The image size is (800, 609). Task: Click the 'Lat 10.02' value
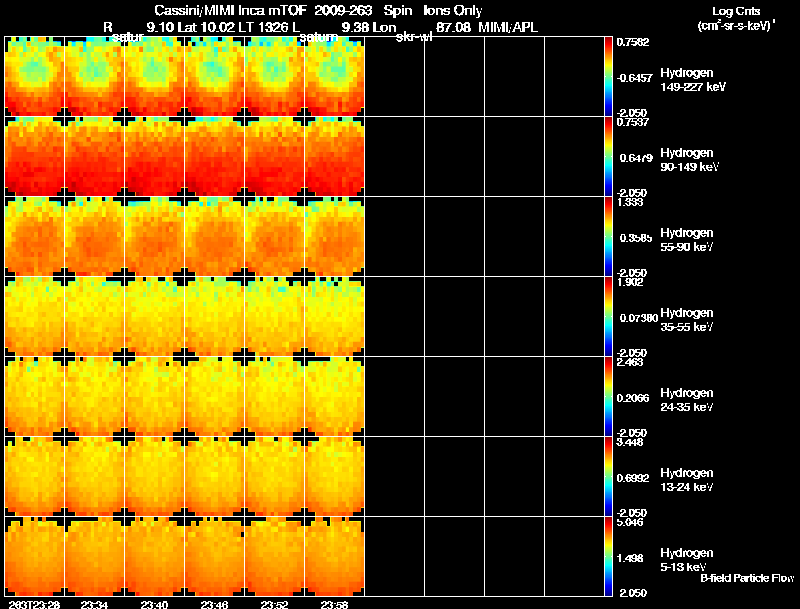[206, 28]
